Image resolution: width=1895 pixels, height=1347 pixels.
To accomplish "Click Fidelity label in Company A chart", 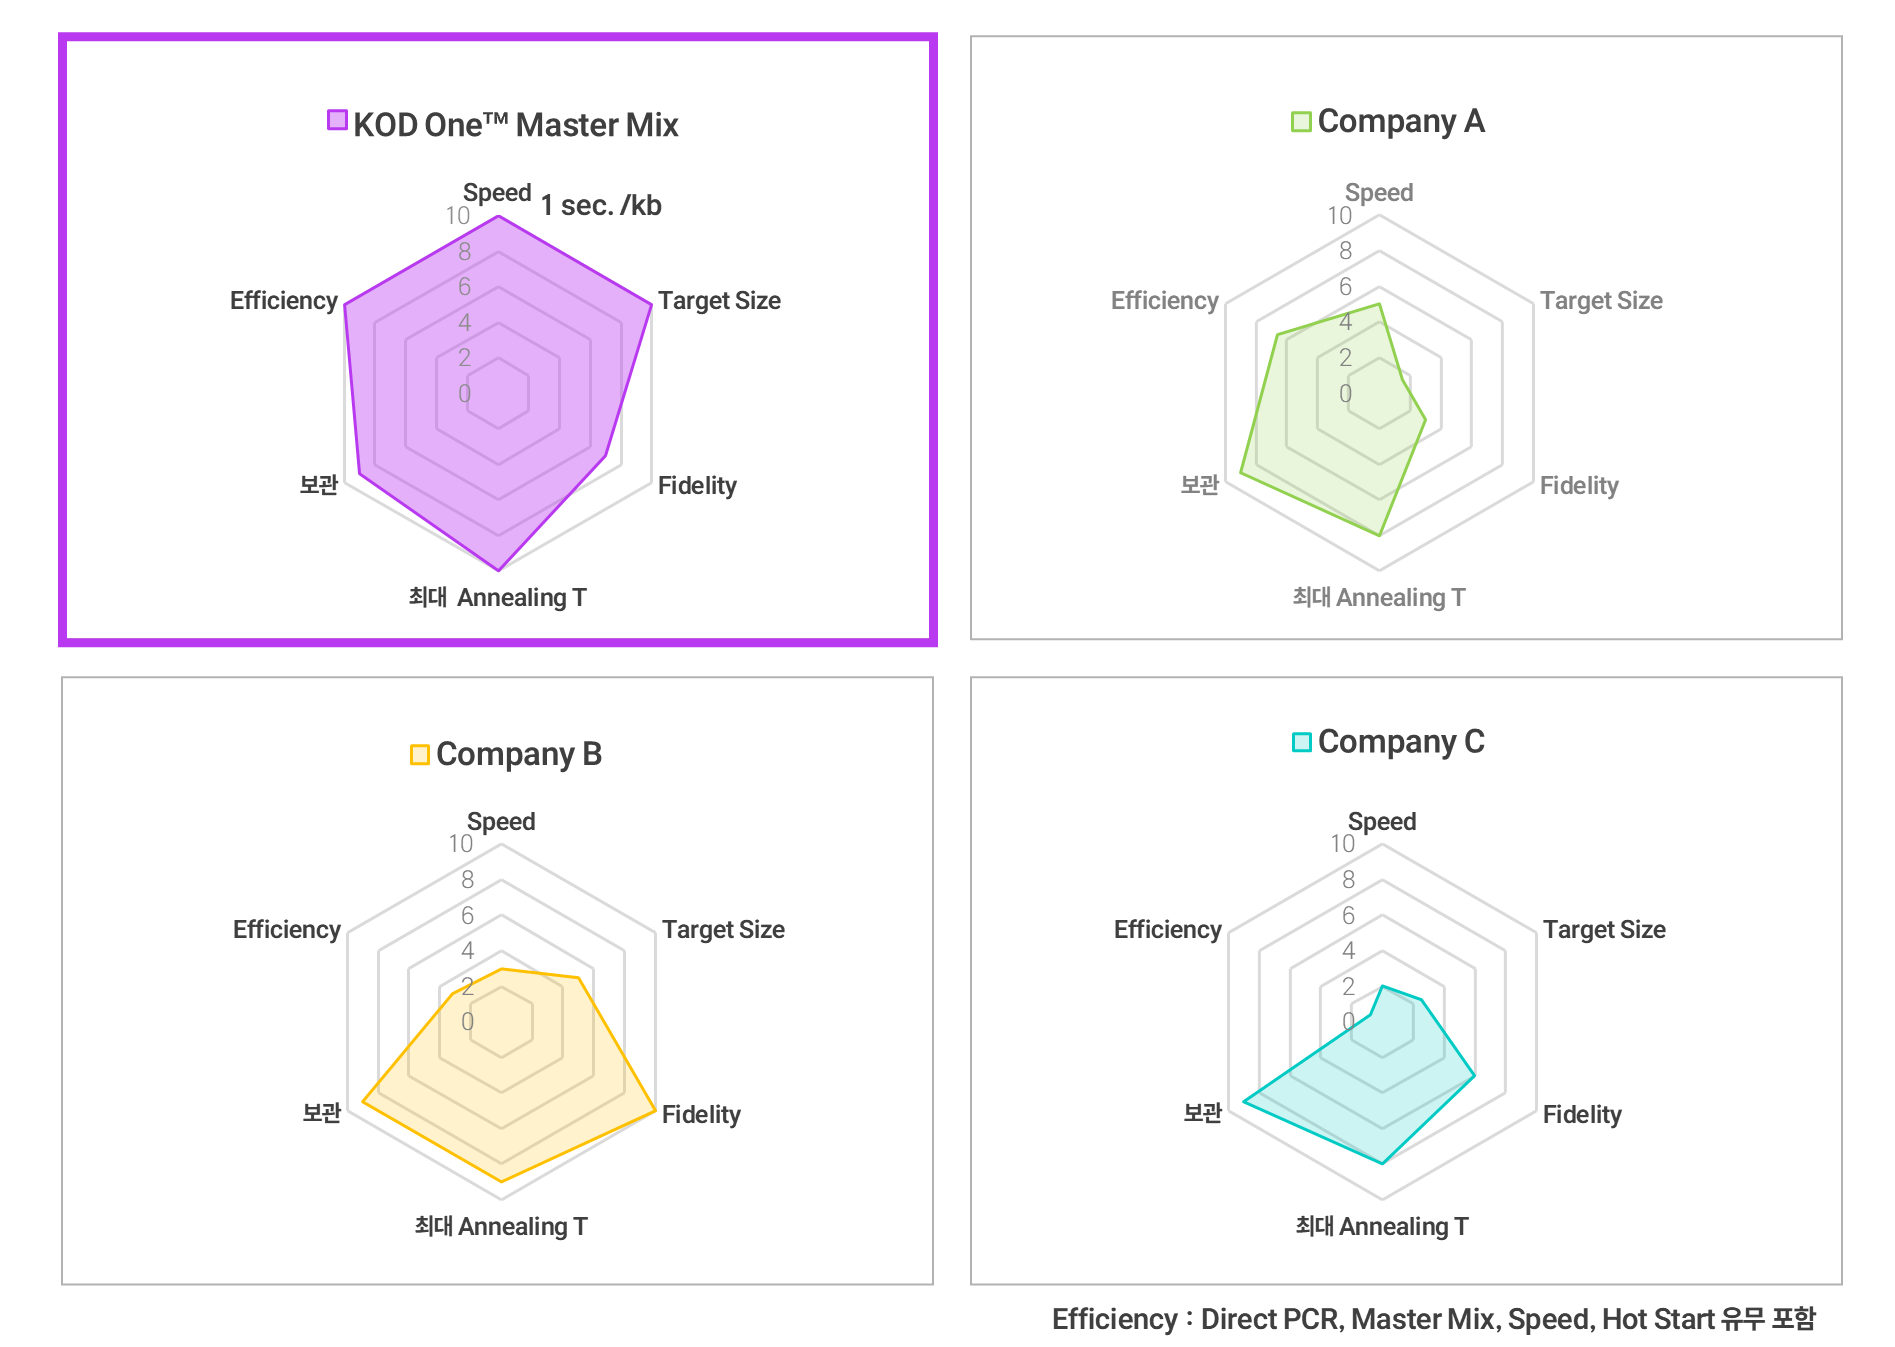I will [1578, 486].
